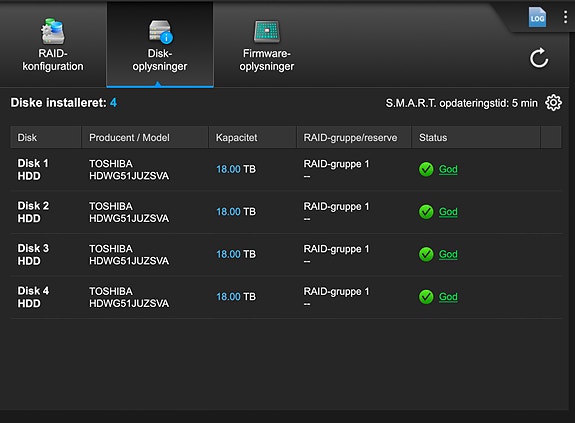Viewport: 575px width, 423px height.
Task: Click green check status icon for Disk 4
Action: point(426,297)
